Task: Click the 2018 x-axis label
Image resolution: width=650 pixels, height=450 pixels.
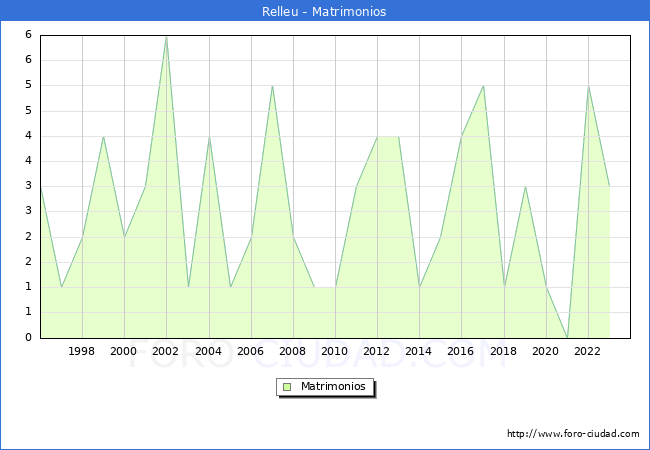Action: click(504, 351)
